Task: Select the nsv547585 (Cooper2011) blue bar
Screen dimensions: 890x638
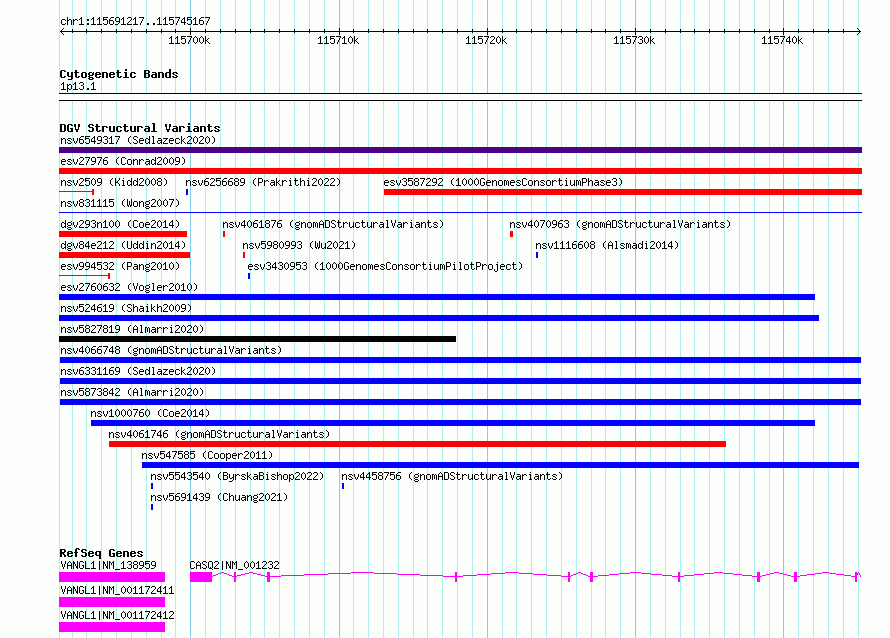Action: pyautogui.click(x=500, y=465)
